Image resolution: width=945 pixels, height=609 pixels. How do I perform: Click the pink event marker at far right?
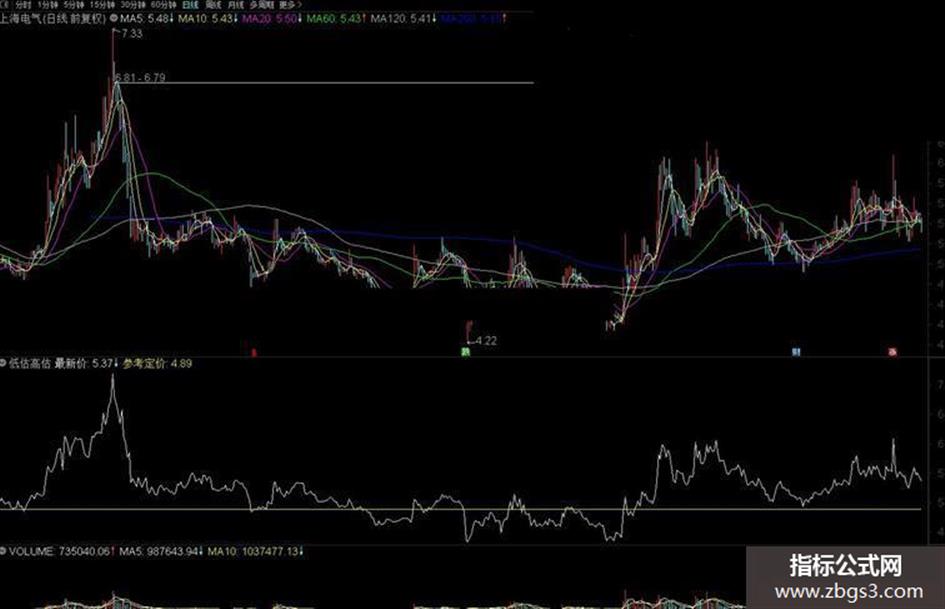pyautogui.click(x=893, y=352)
